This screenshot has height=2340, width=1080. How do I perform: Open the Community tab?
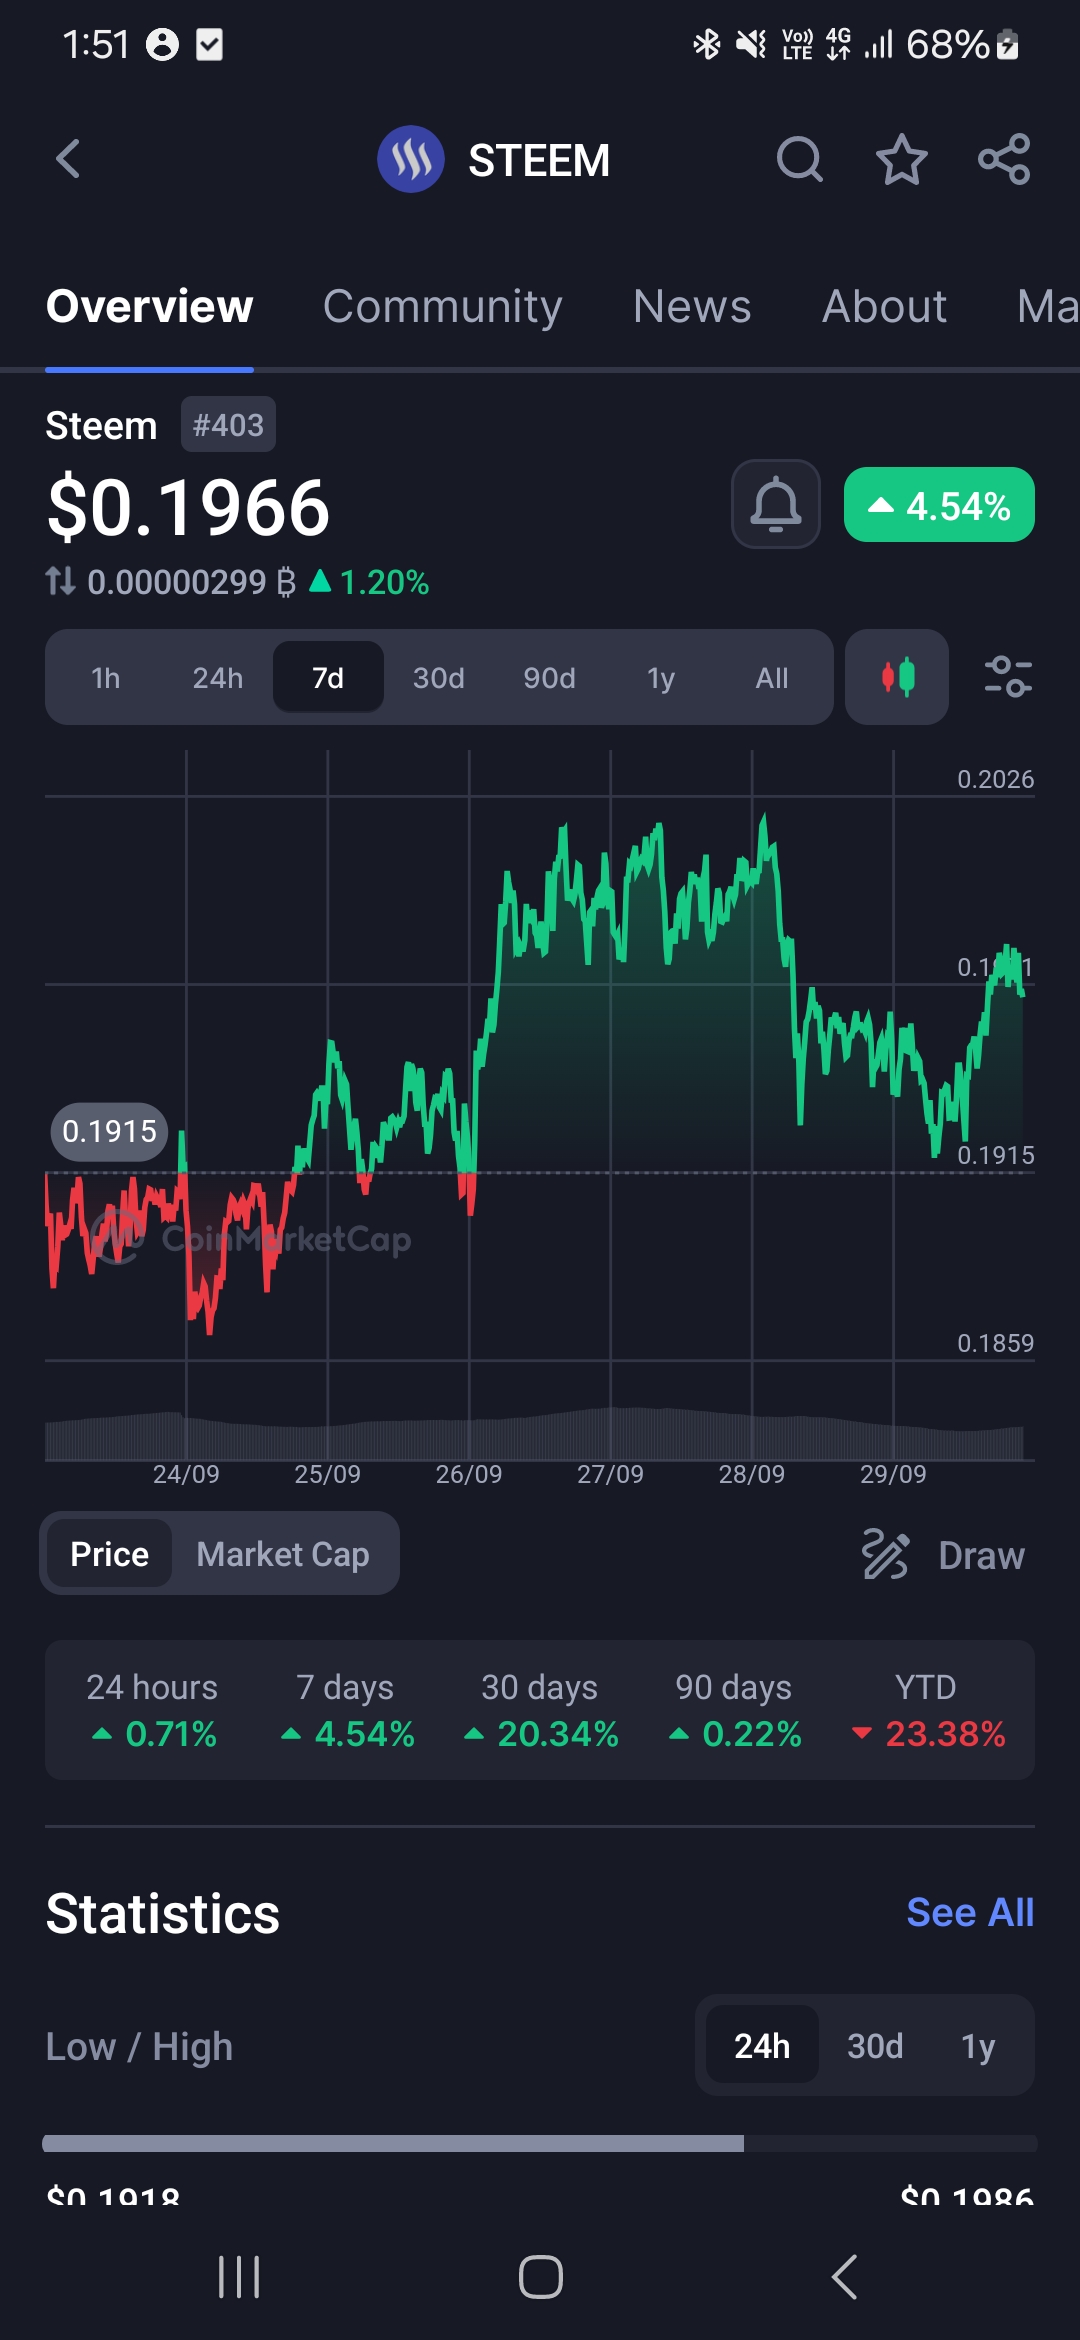442,306
